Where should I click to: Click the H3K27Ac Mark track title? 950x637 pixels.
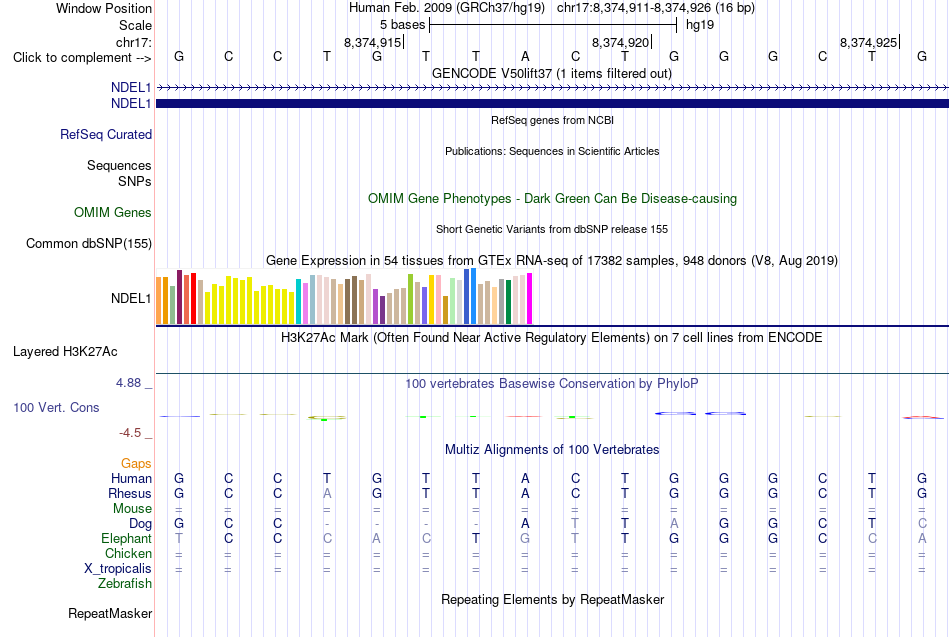552,338
